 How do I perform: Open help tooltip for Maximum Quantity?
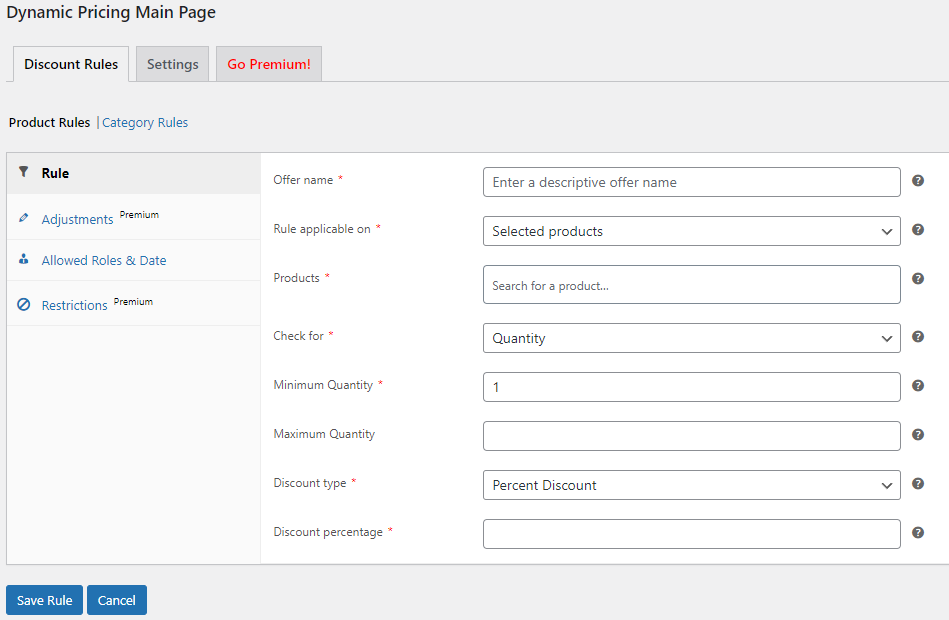[x=918, y=434]
